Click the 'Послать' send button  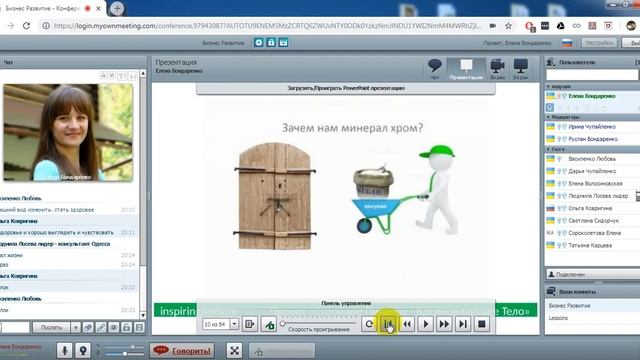coord(51,327)
